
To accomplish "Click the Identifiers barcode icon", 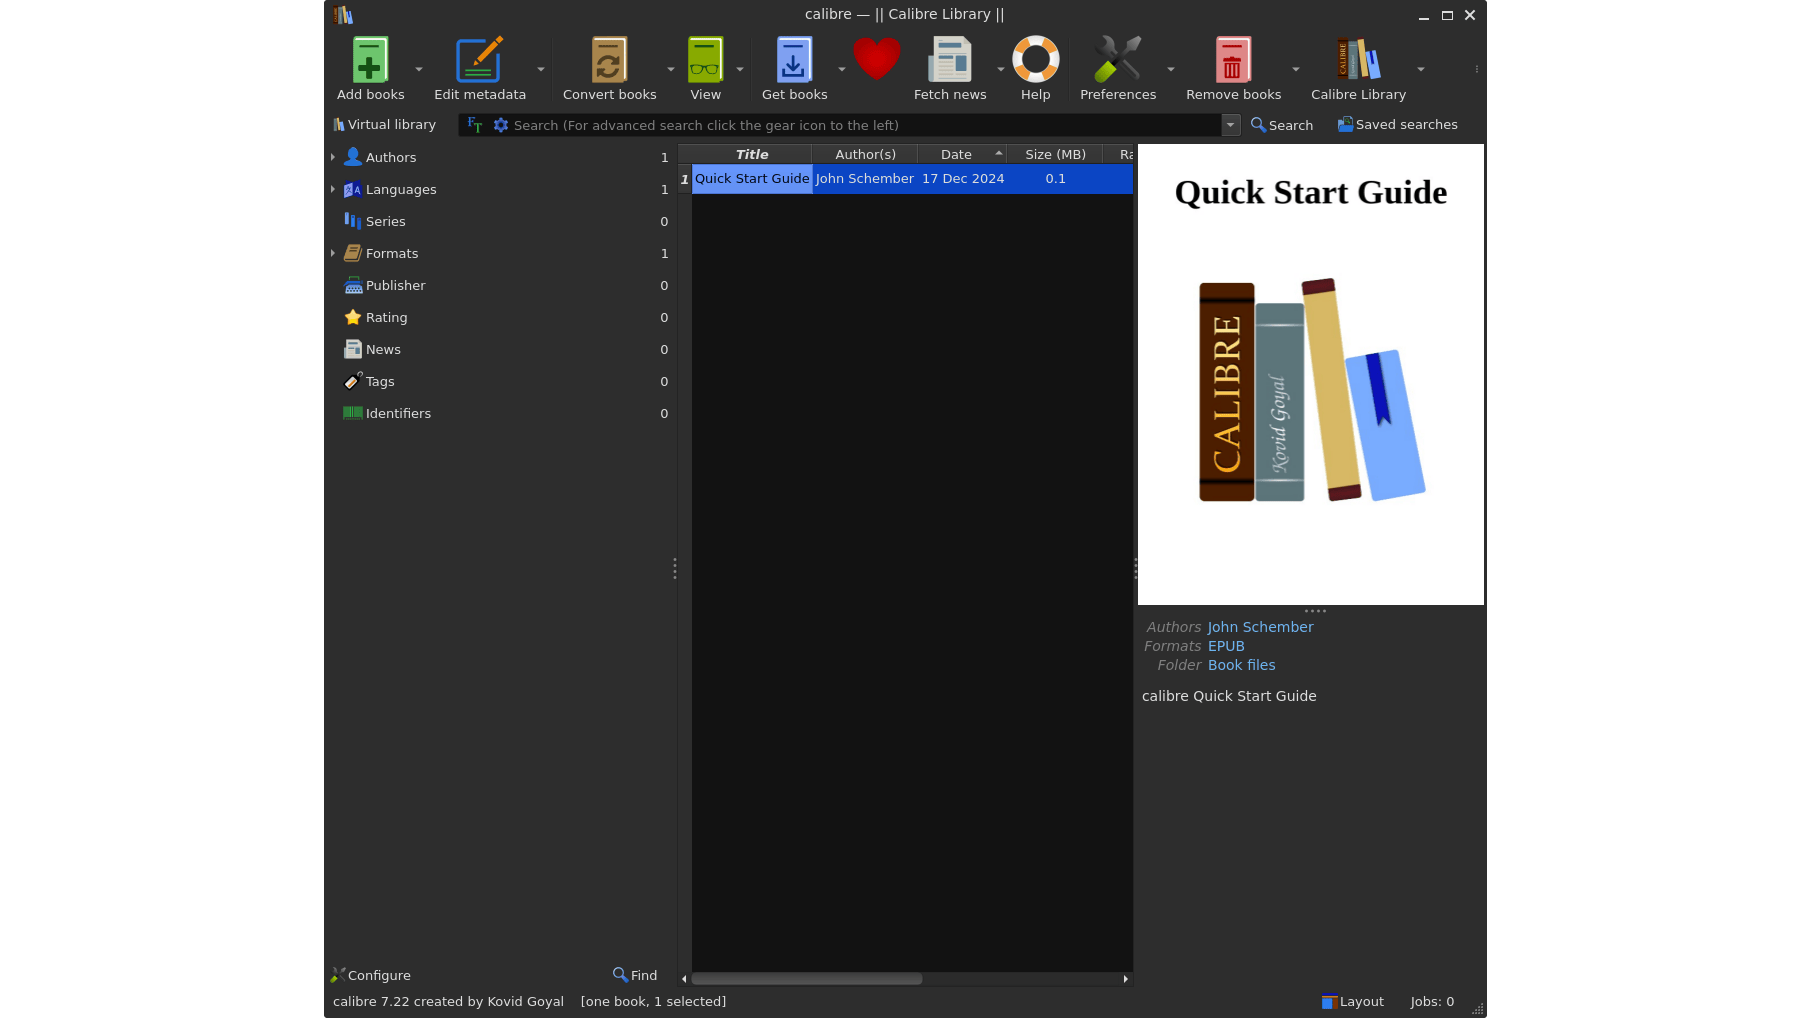I will coord(353,413).
